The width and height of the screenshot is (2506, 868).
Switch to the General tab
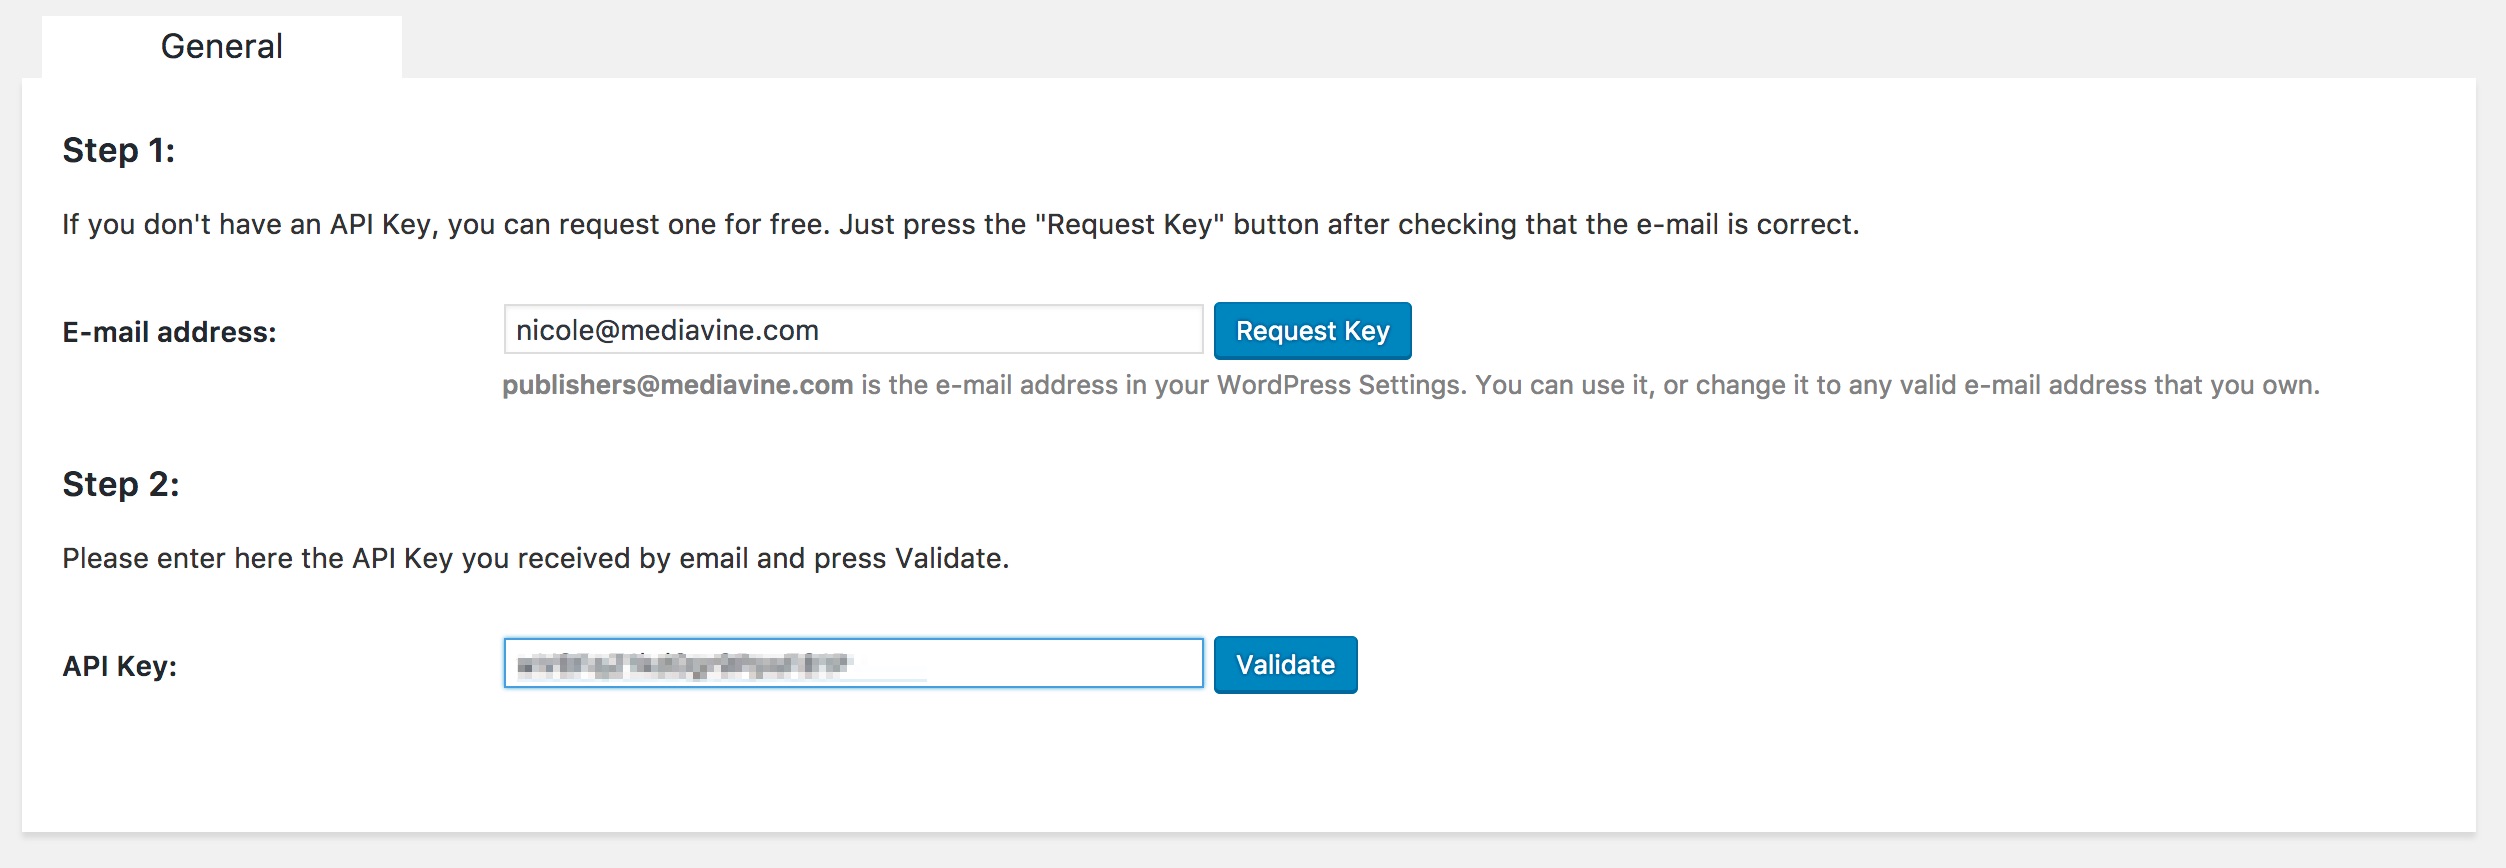(x=221, y=47)
